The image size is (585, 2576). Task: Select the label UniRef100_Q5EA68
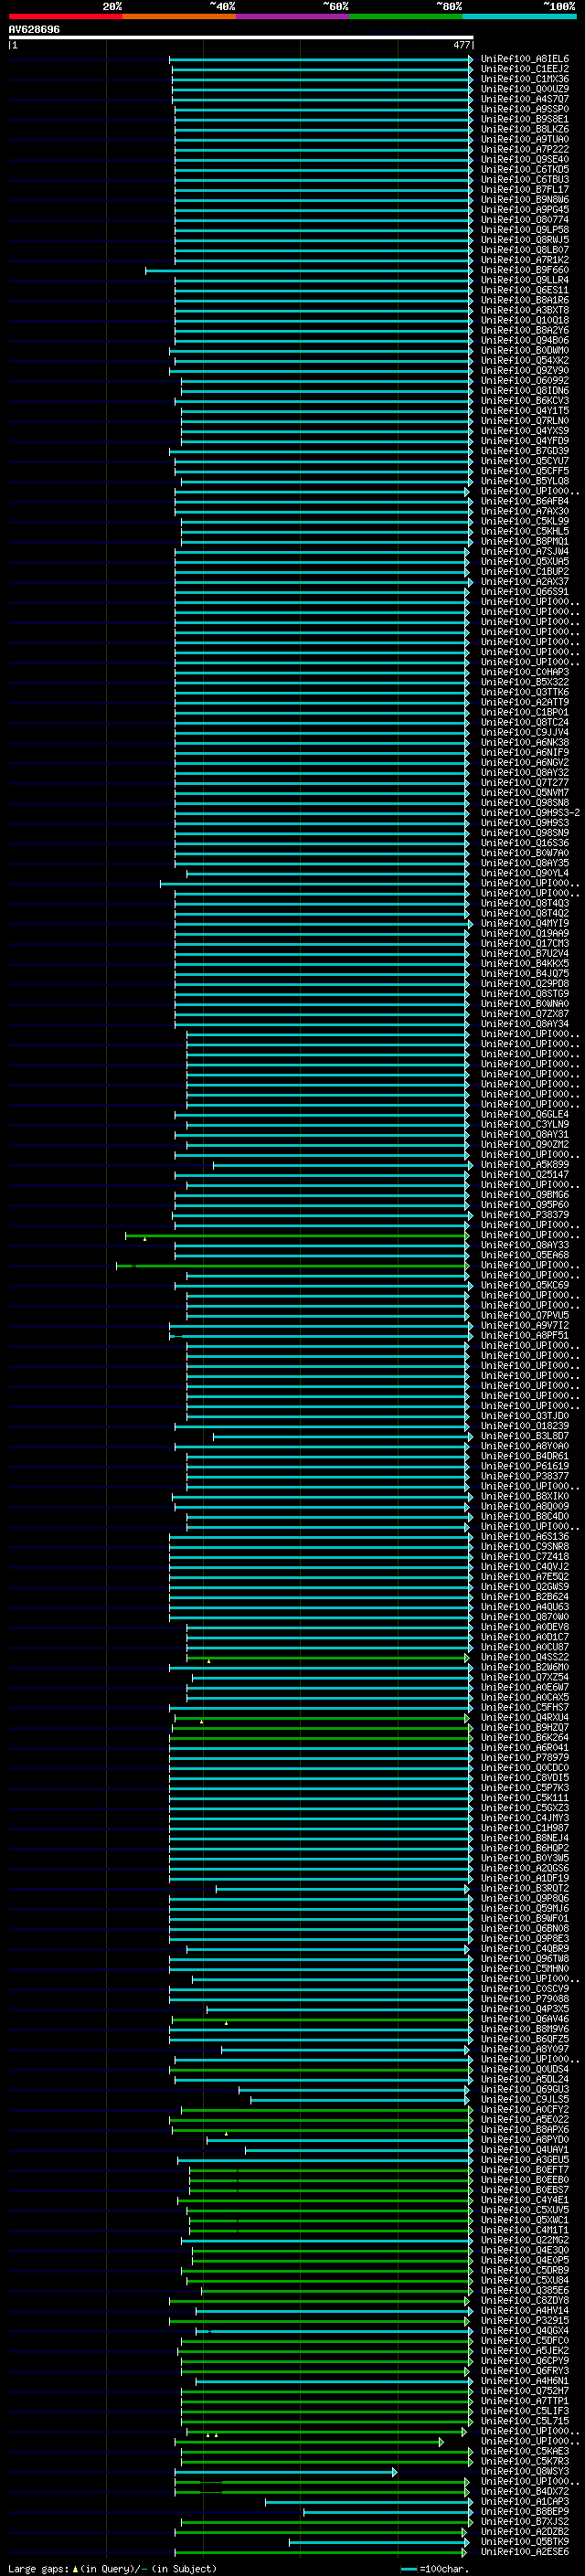[524, 1255]
